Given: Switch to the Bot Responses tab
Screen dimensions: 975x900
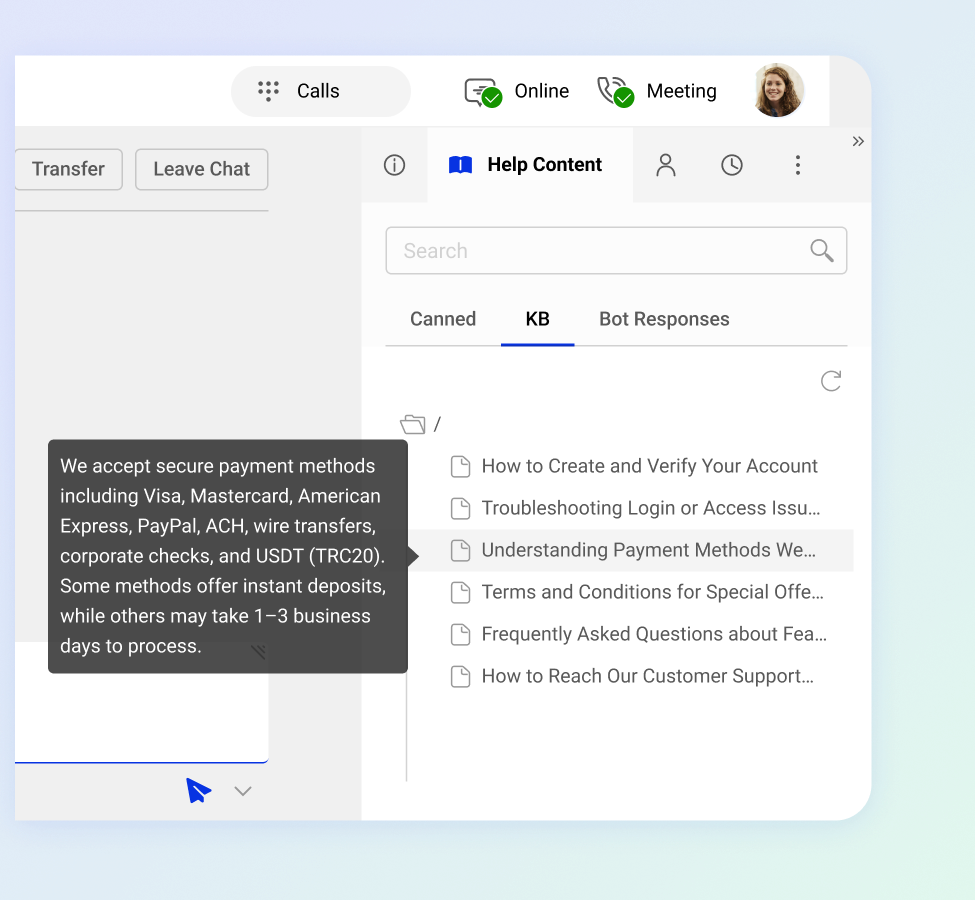Looking at the screenshot, I should (664, 319).
